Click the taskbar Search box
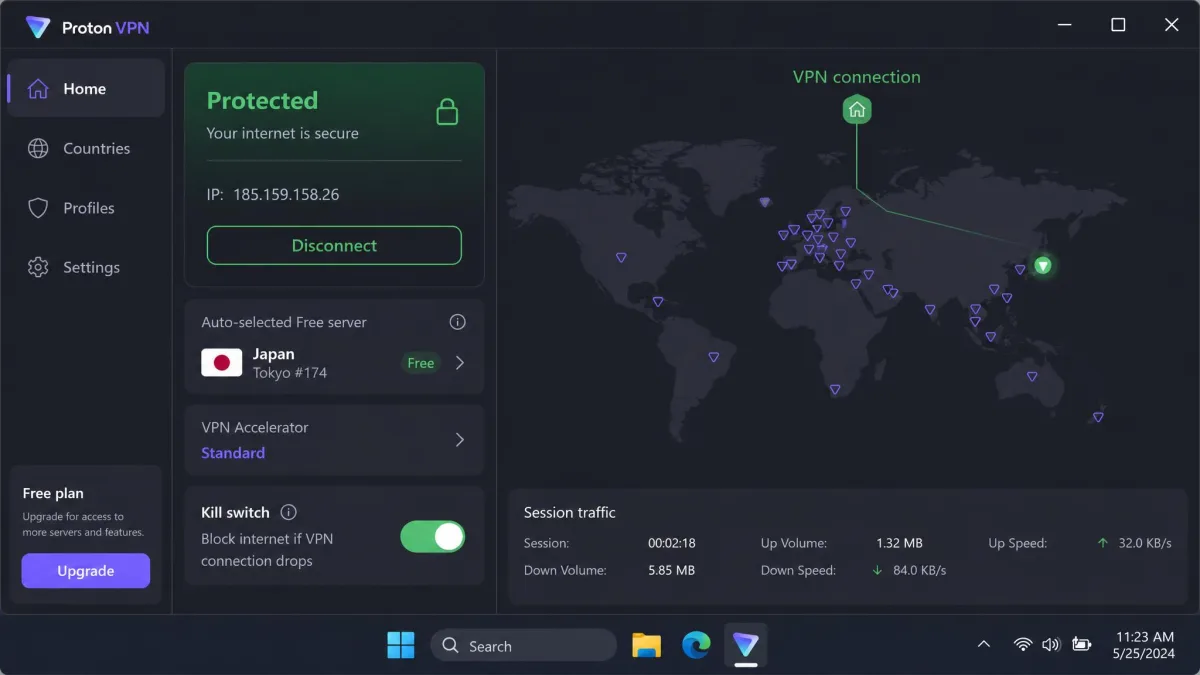 click(524, 646)
